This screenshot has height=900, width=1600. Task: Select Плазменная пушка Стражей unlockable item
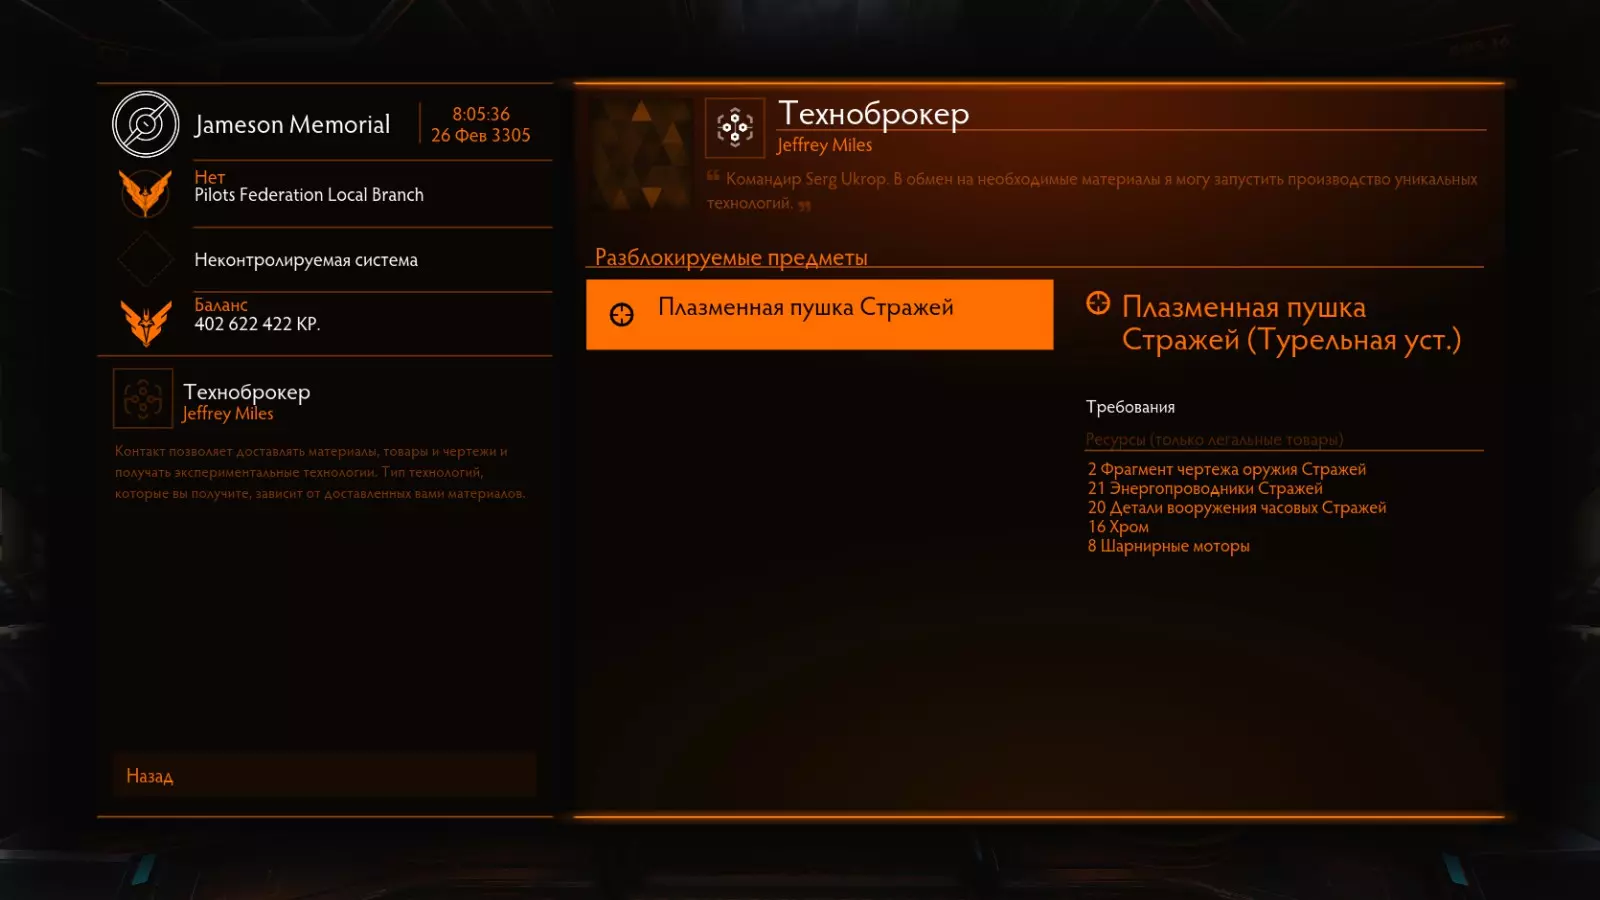tap(819, 314)
